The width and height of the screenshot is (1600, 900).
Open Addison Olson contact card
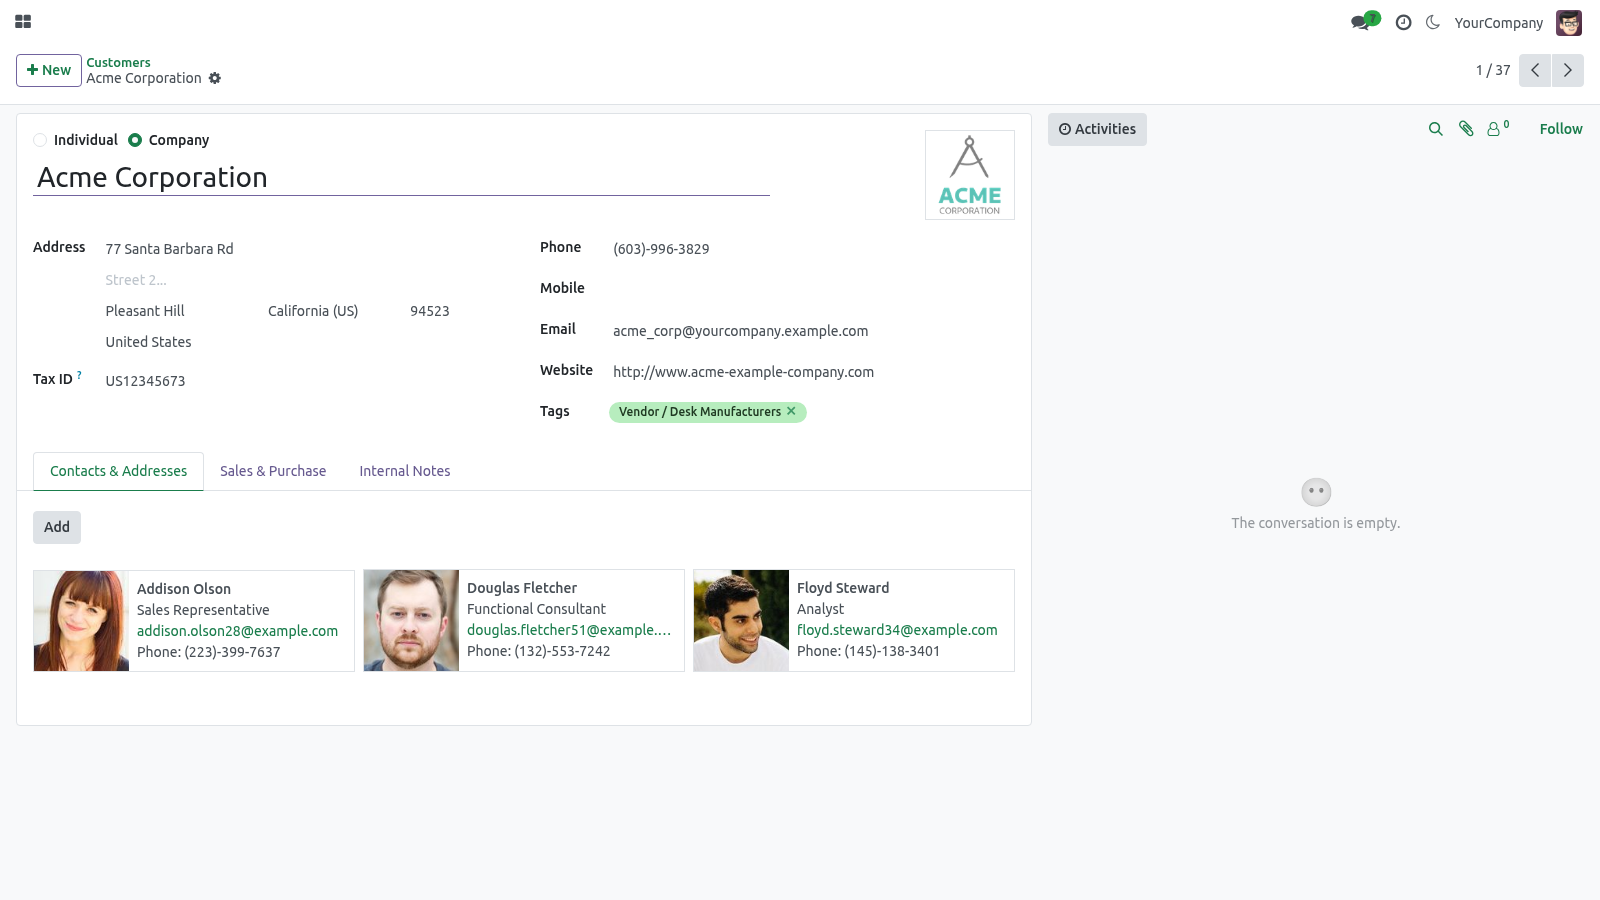tap(194, 621)
